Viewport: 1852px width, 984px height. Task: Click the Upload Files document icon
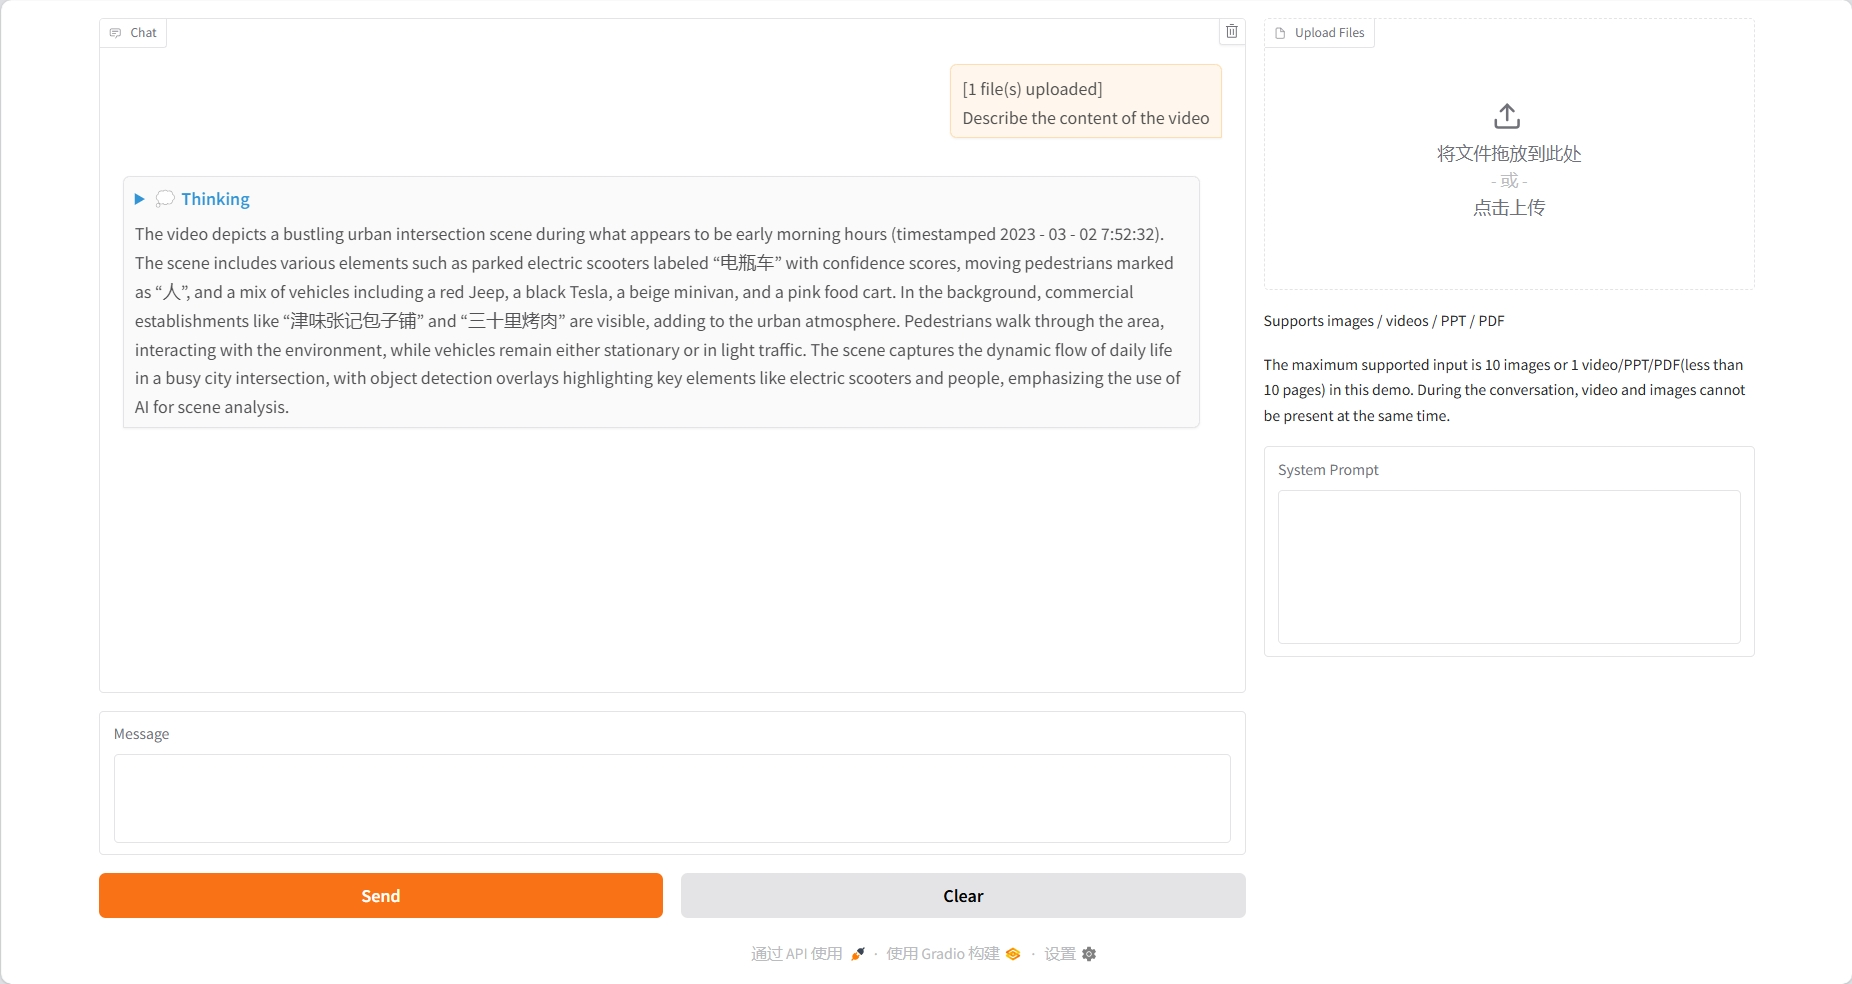click(1280, 33)
